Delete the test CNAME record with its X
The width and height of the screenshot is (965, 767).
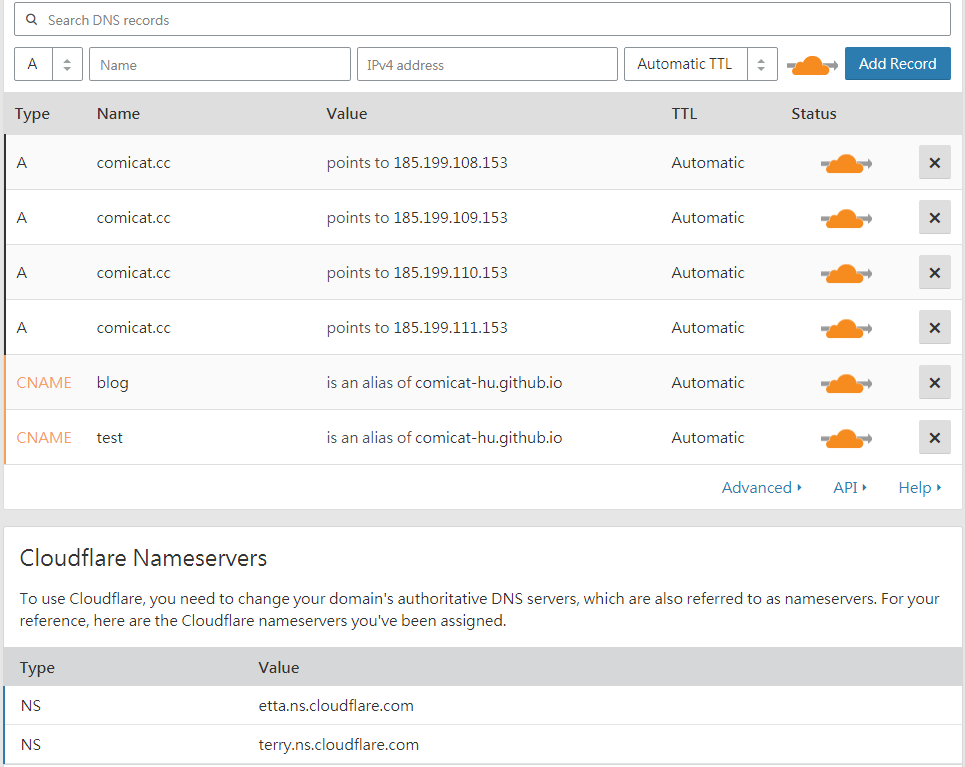pos(934,437)
